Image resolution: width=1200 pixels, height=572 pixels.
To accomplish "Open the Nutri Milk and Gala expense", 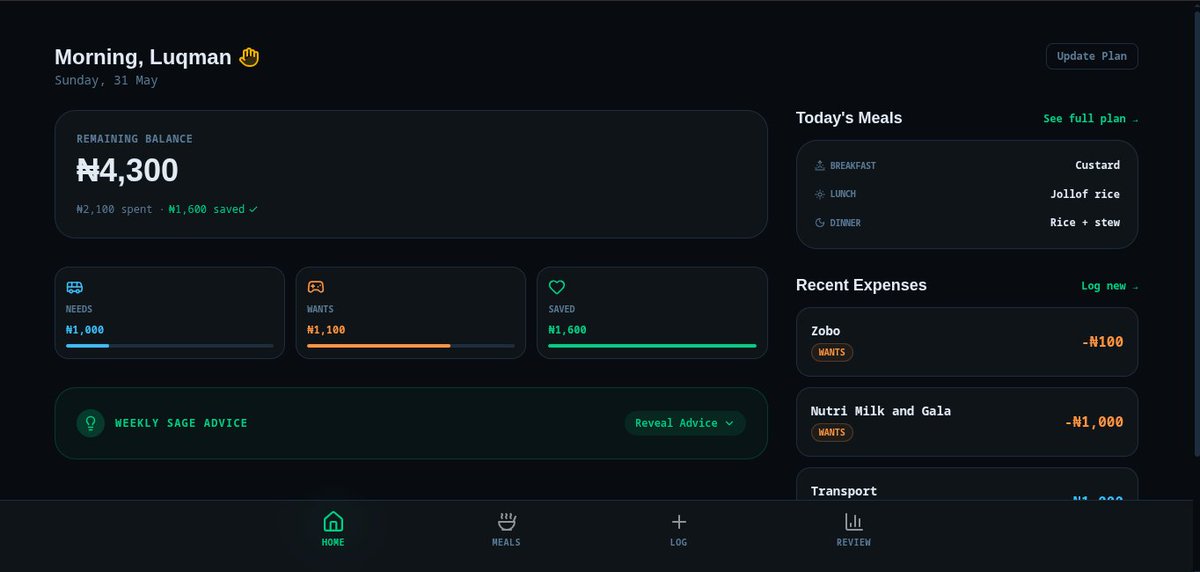I will (x=967, y=422).
